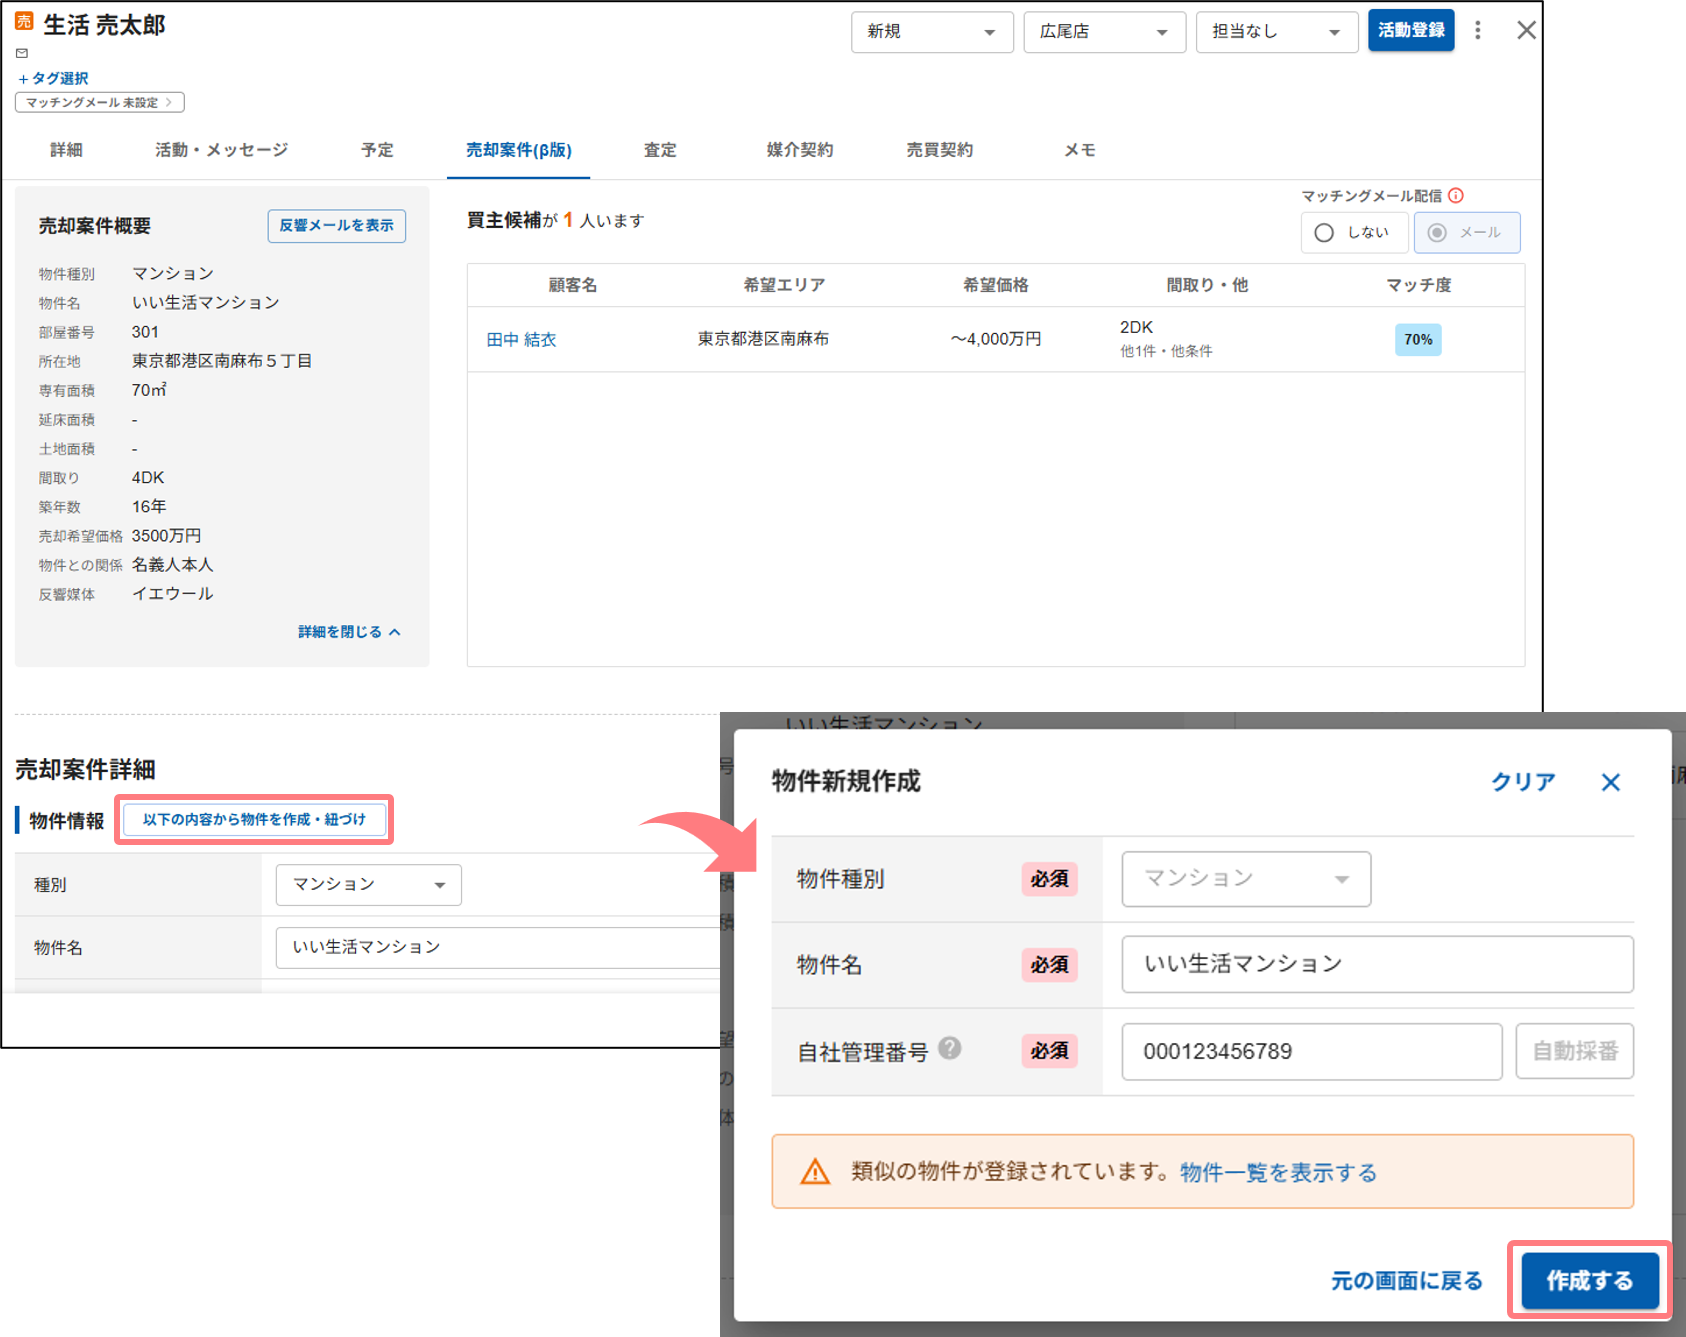Viewport: 1686px width, 1337px height.
Task: Click the customer name 生活 売太郎
Action: [104, 25]
